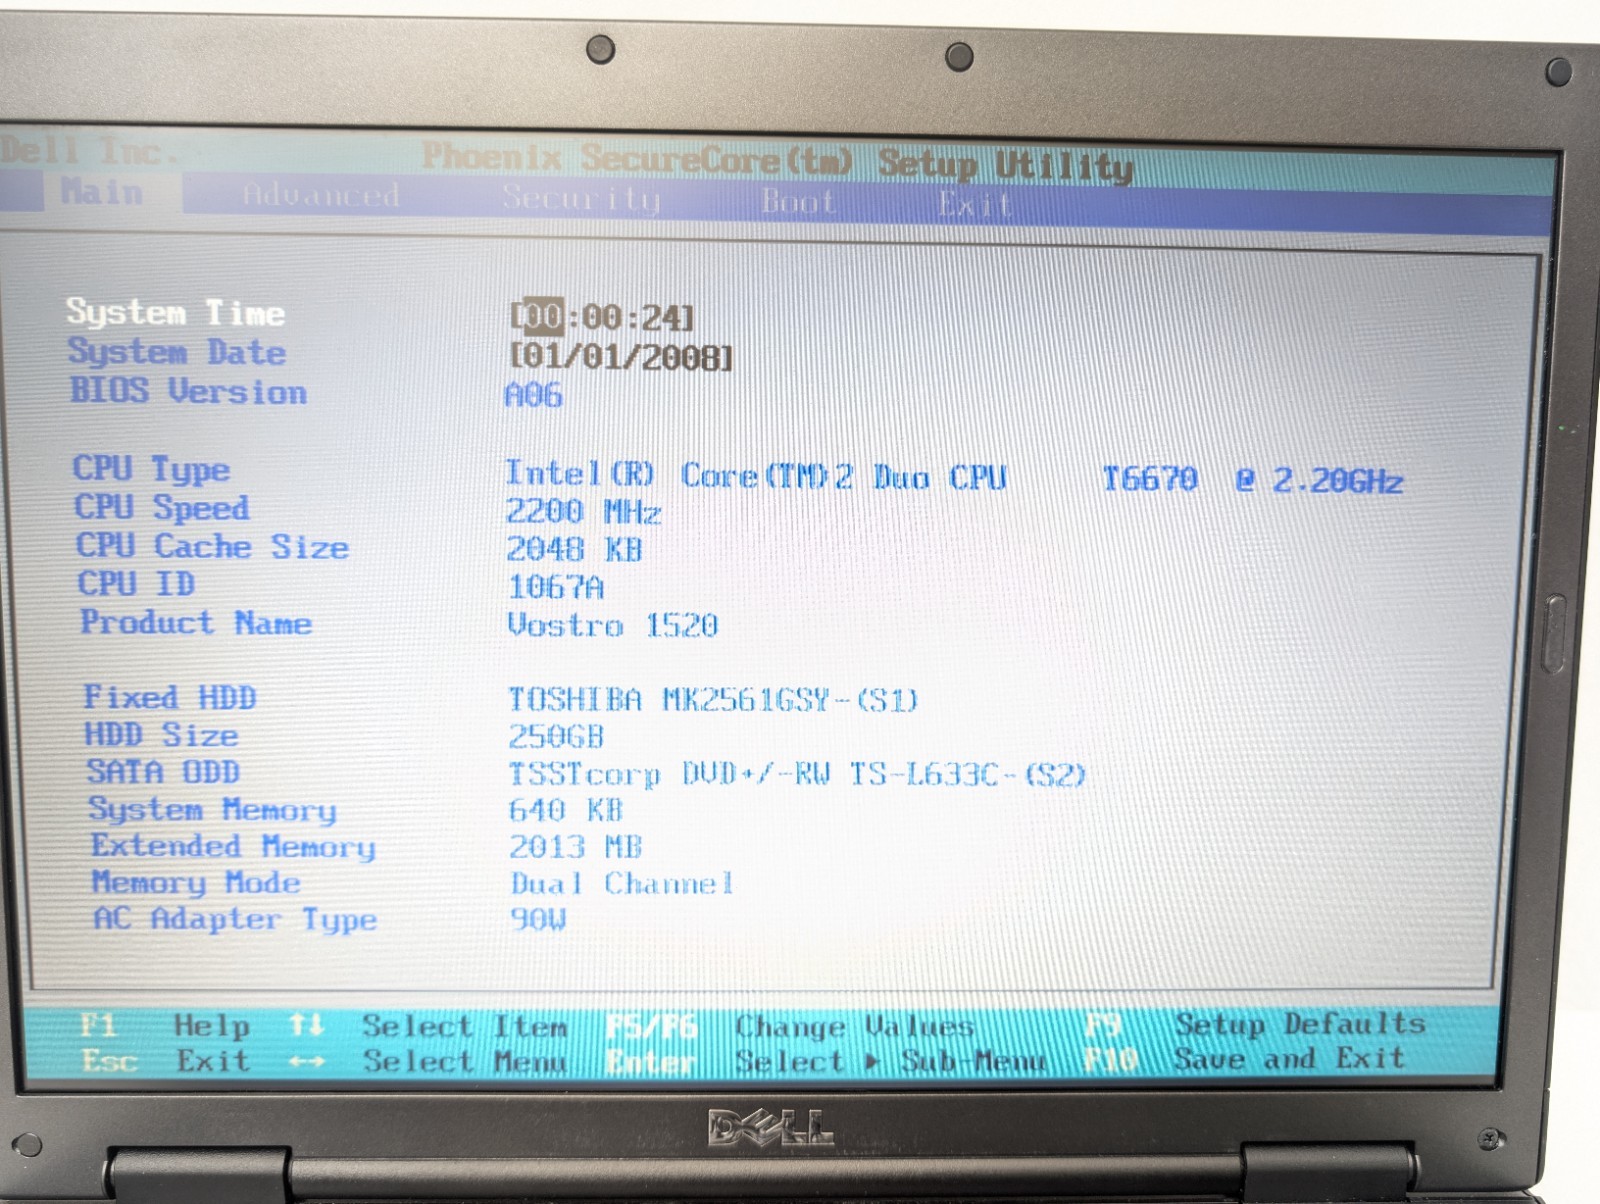Click the CPU ID label

tap(136, 583)
